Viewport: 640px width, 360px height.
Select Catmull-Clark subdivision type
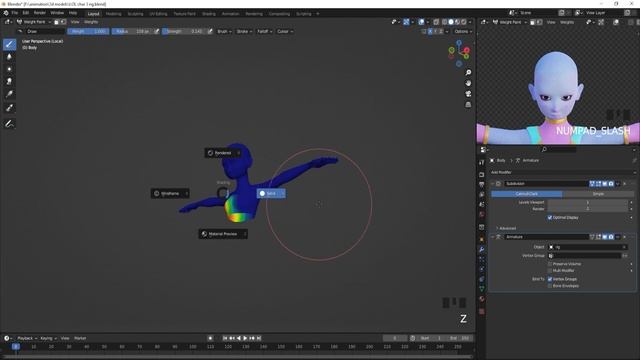(x=527, y=194)
